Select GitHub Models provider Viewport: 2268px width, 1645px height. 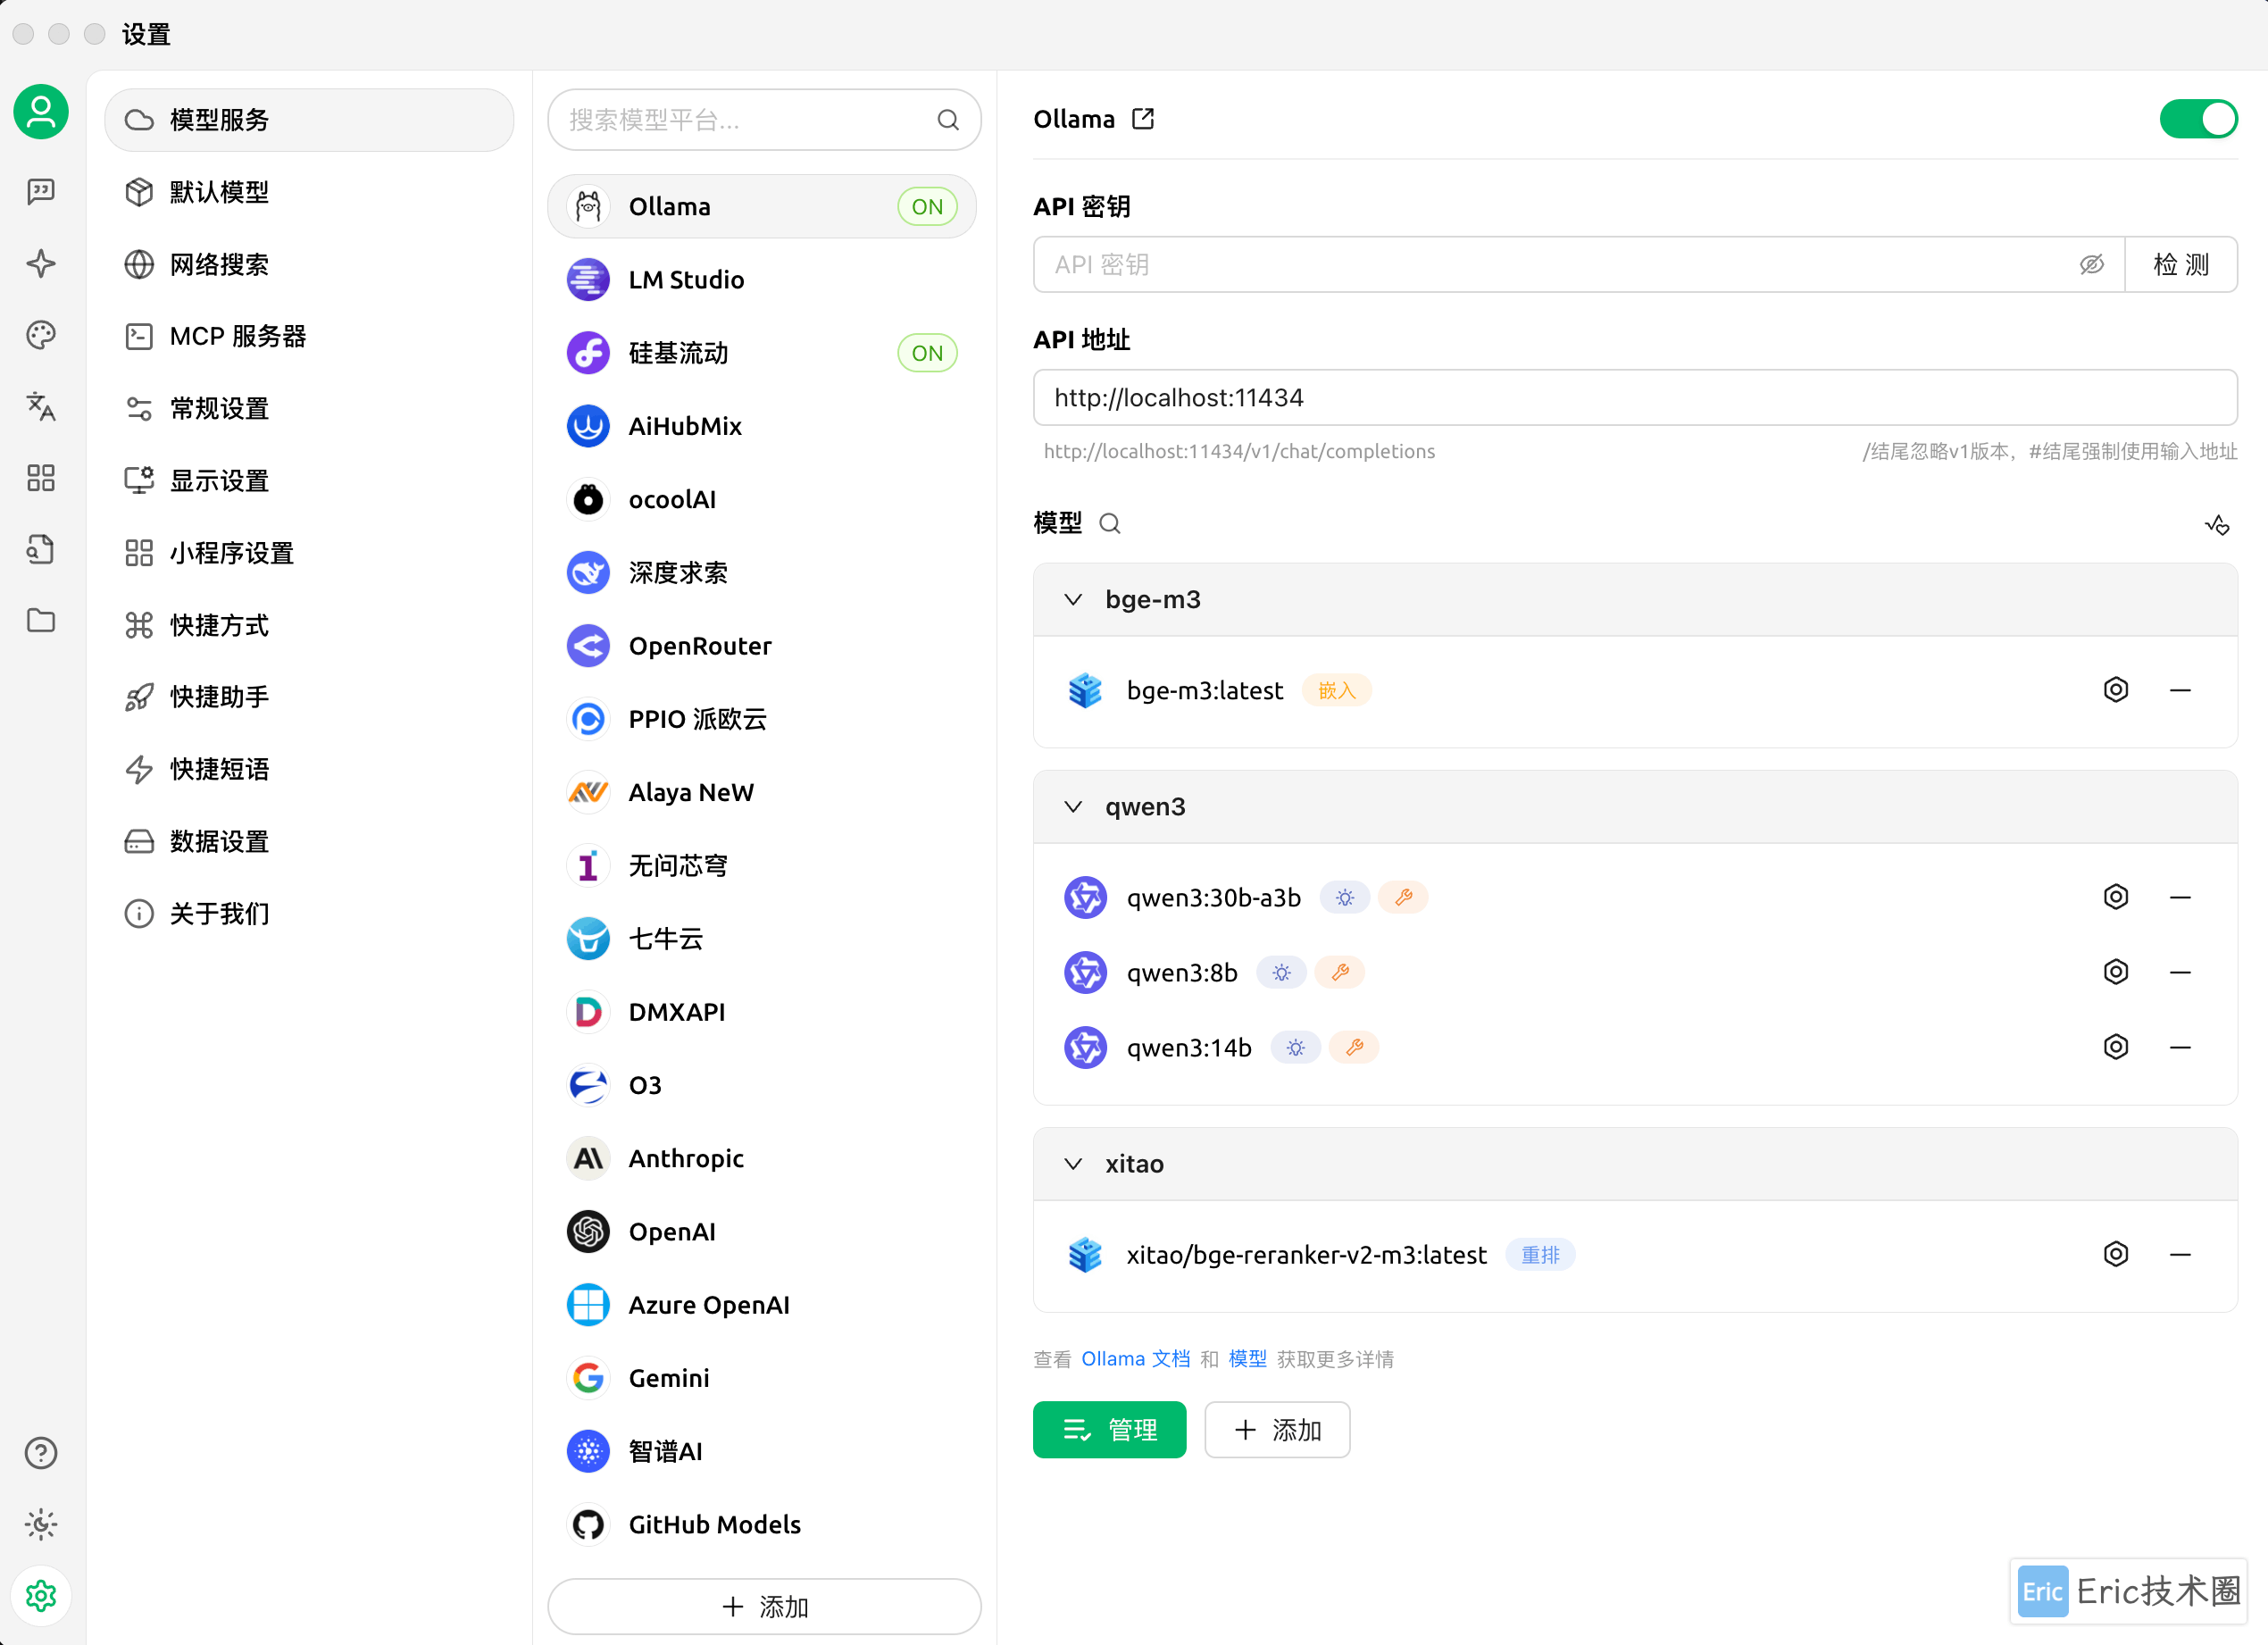[762, 1524]
